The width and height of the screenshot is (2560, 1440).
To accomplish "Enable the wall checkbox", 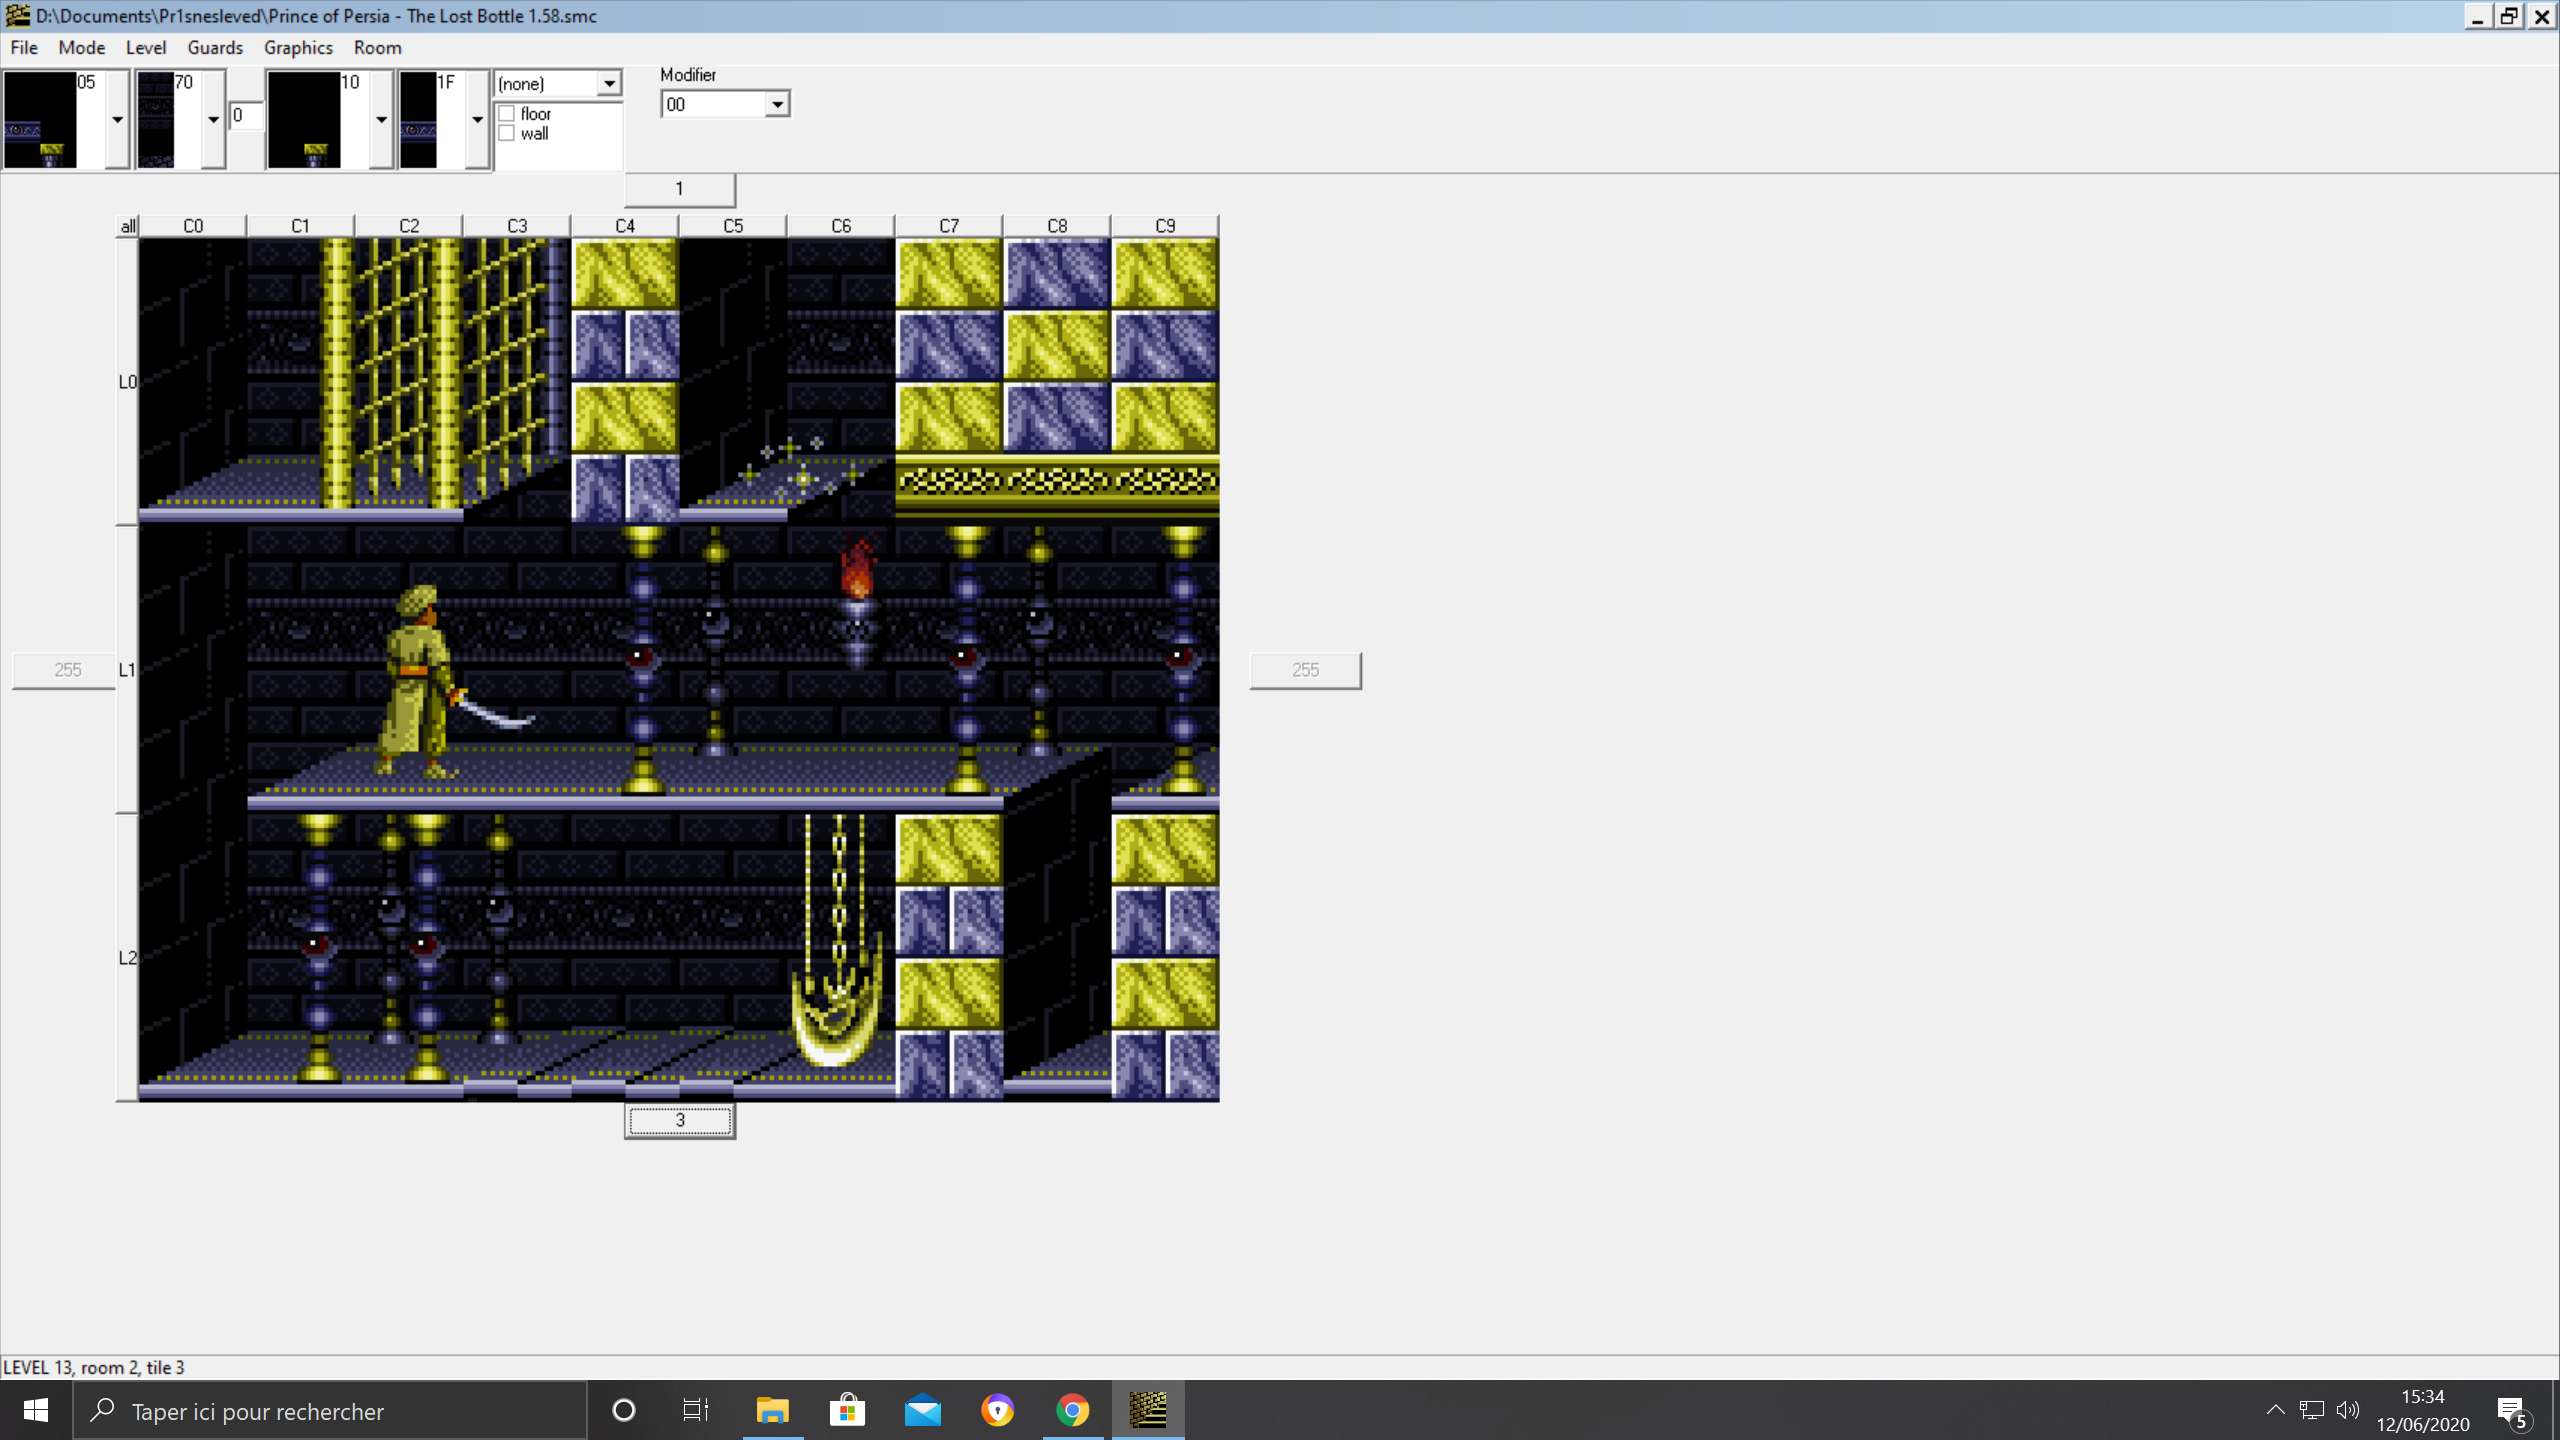I will [507, 134].
